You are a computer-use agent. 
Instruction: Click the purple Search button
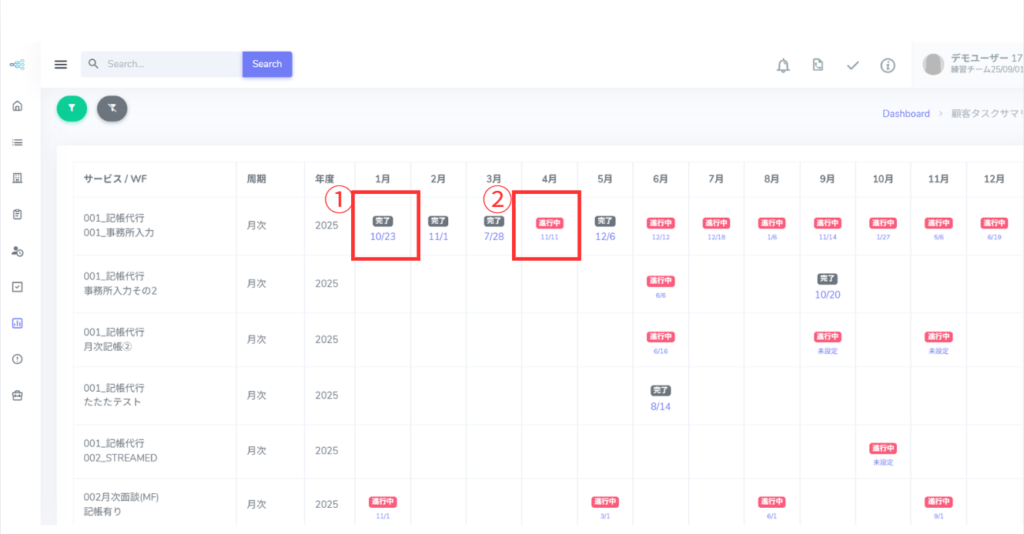pyautogui.click(x=267, y=64)
